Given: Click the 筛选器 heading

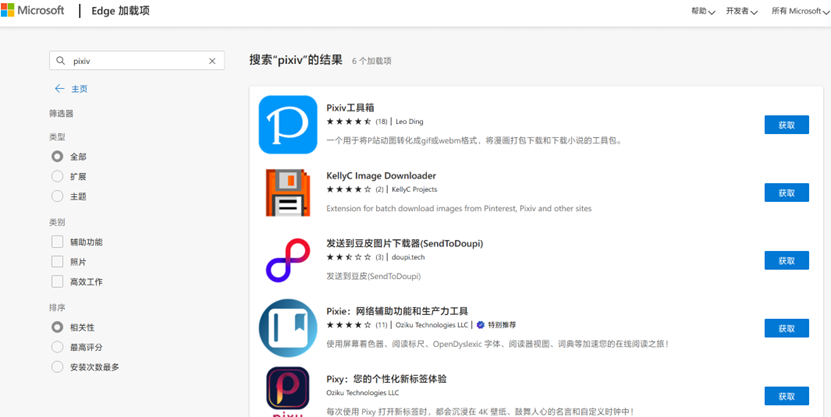Looking at the screenshot, I should coord(61,113).
